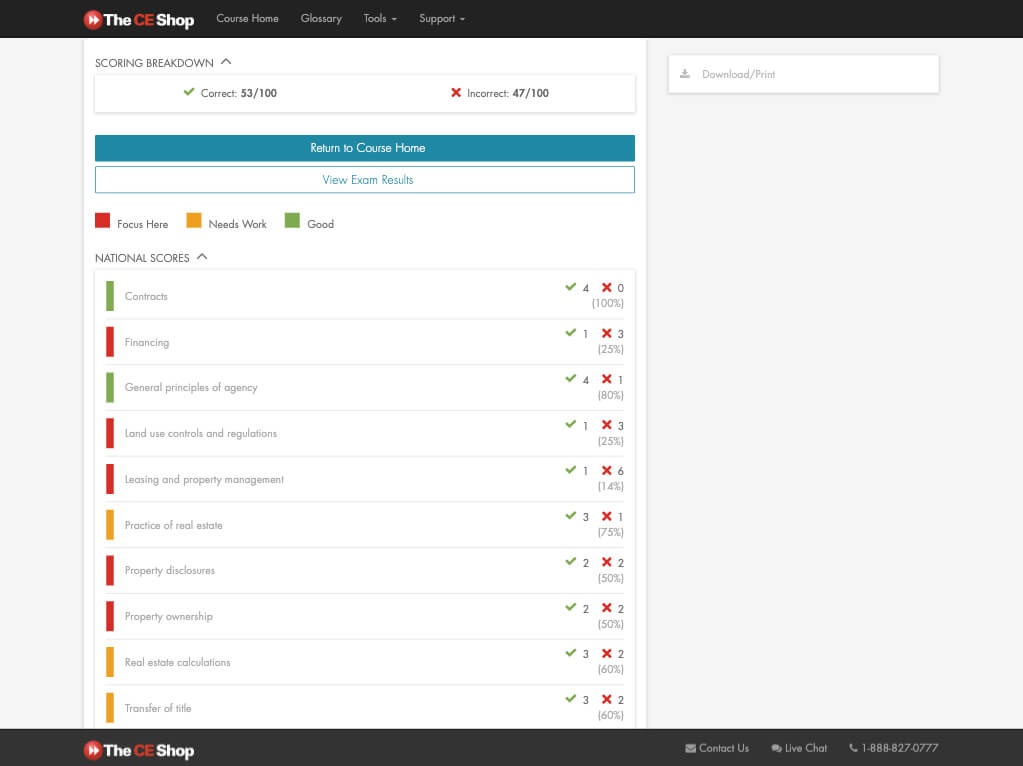
Task: Select Land use controls and regulations row
Action: (x=365, y=433)
